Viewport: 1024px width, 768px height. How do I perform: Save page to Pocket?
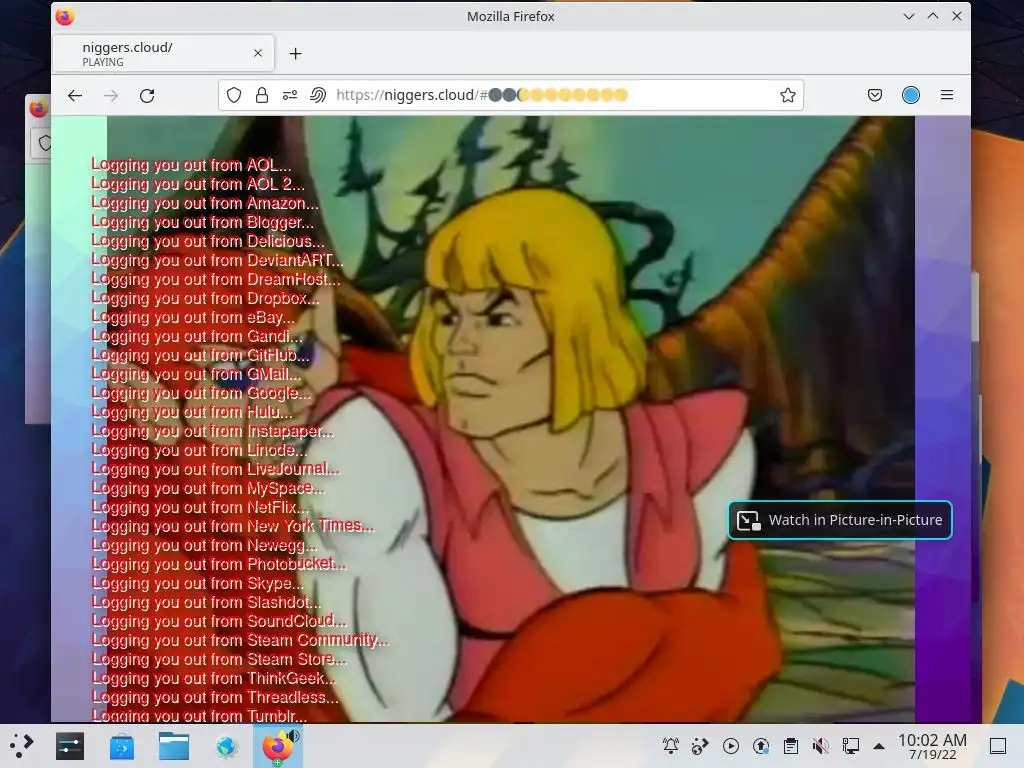[875, 95]
